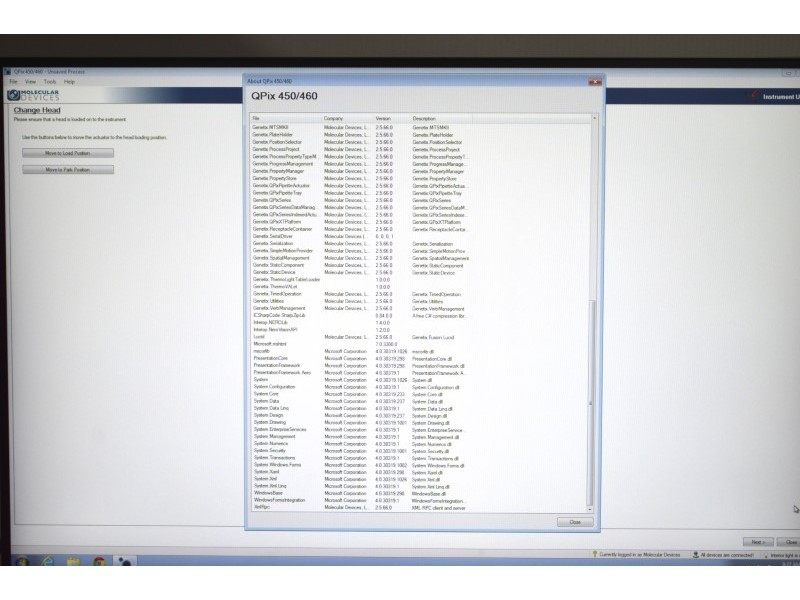Select the Genetix.PropertyManager row
The image size is (800, 600).
[x=360, y=171]
